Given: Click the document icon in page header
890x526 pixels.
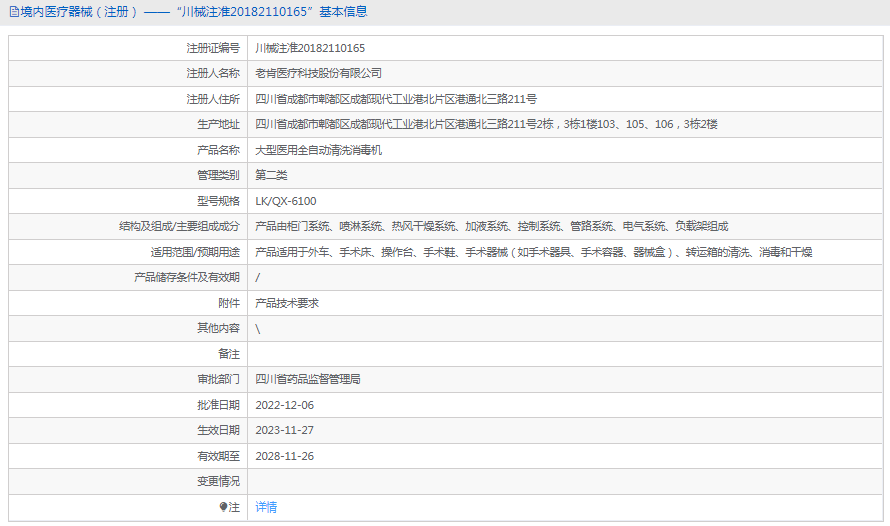Looking at the screenshot, I should click(x=13, y=13).
